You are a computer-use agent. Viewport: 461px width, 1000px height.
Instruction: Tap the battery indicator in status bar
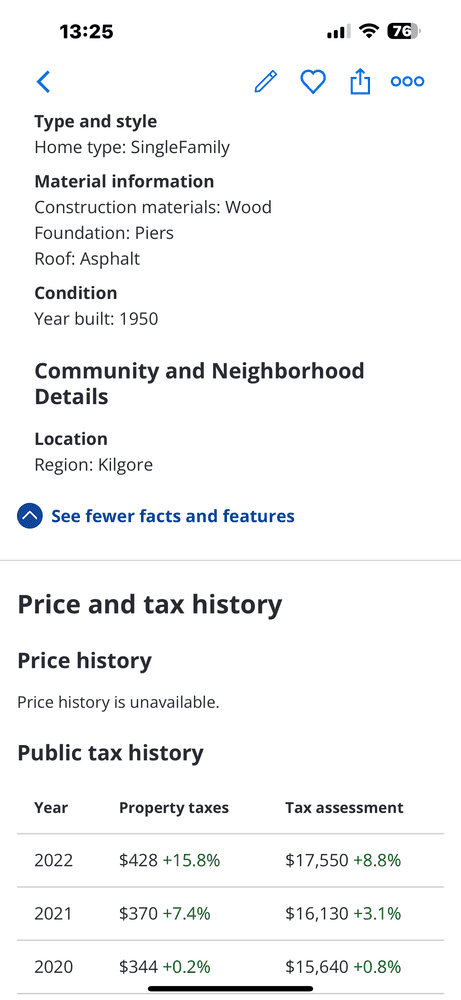point(404,31)
